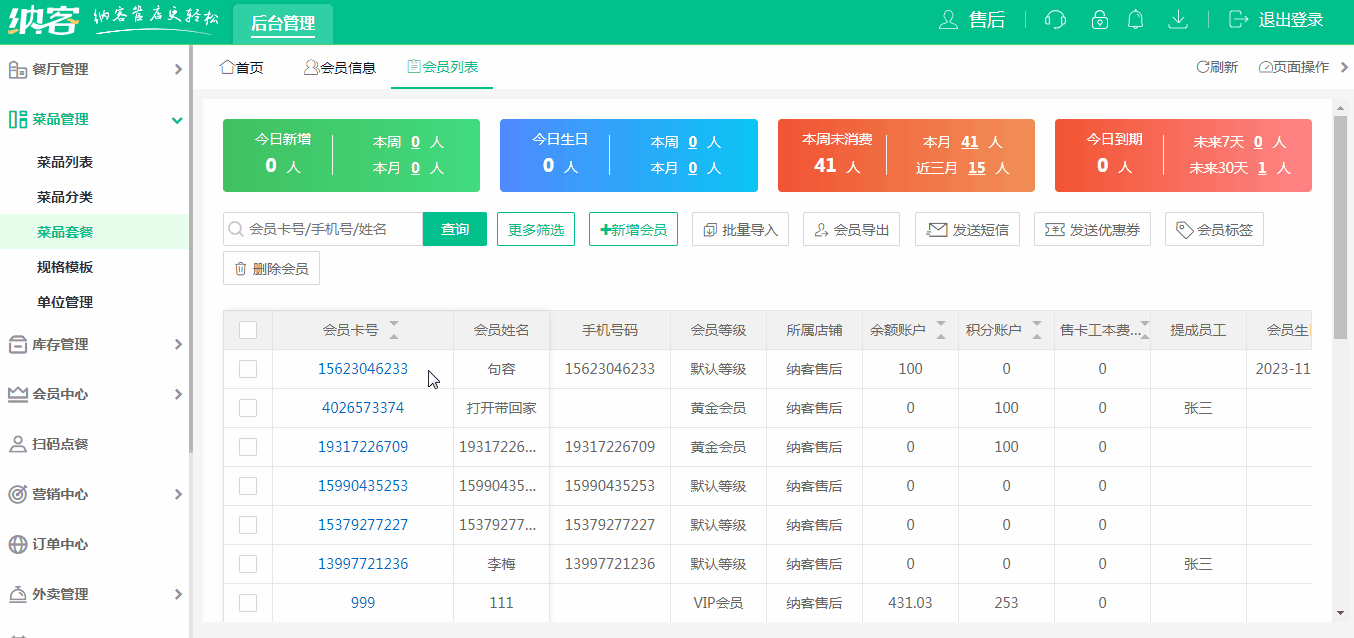Open the 首页 tab
Screen dimensions: 1354x638
241,68
